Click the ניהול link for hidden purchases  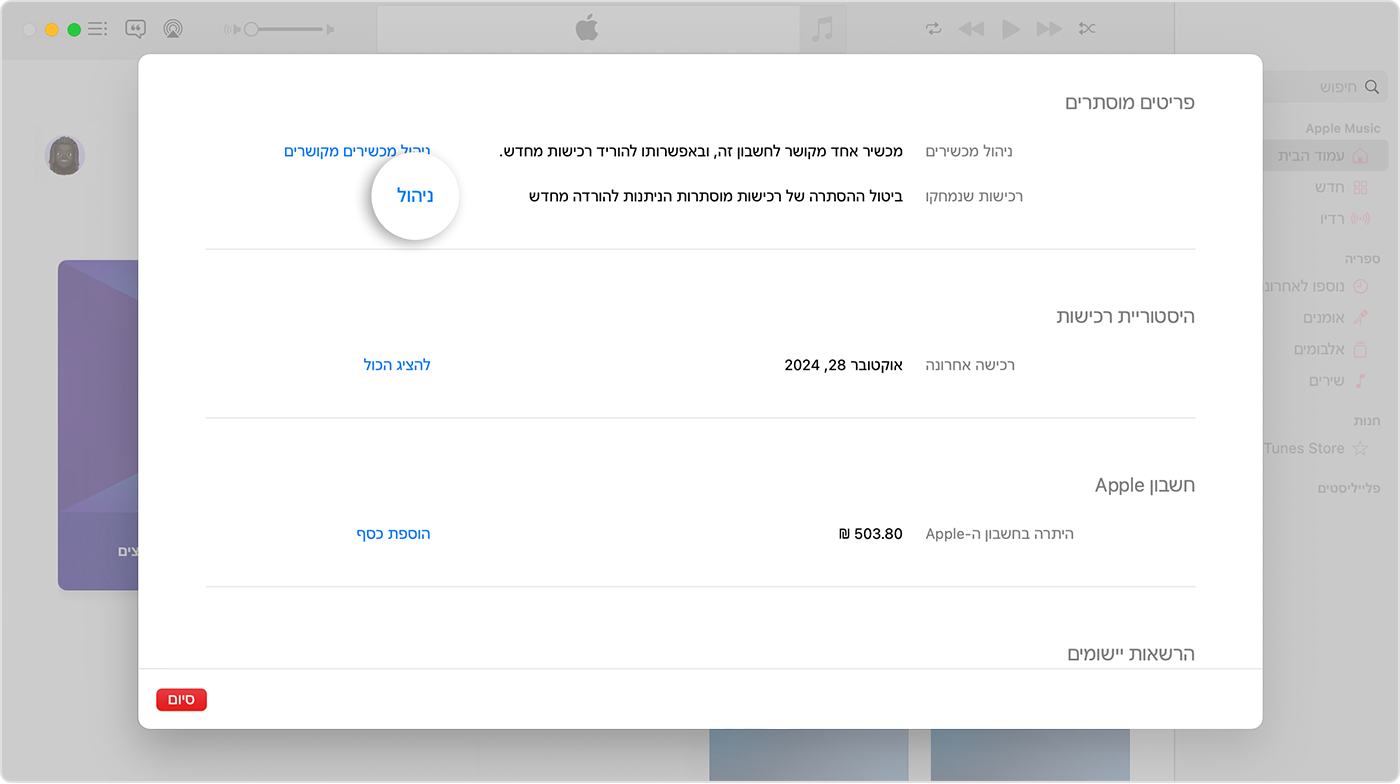[415, 196]
